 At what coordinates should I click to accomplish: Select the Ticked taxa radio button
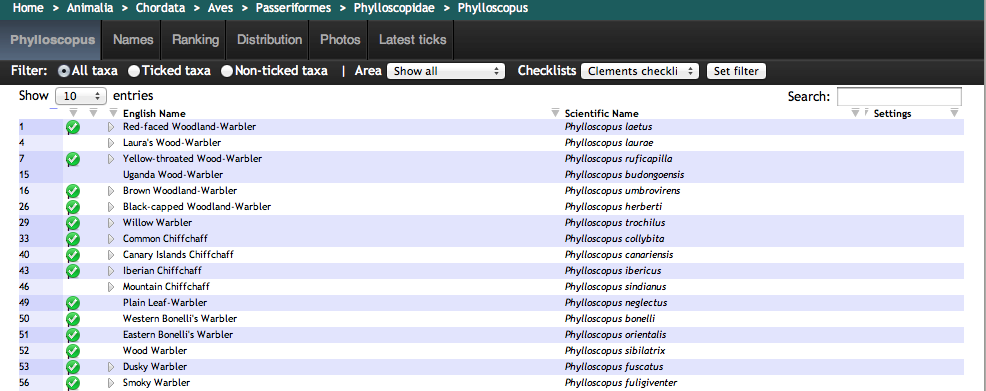point(134,71)
